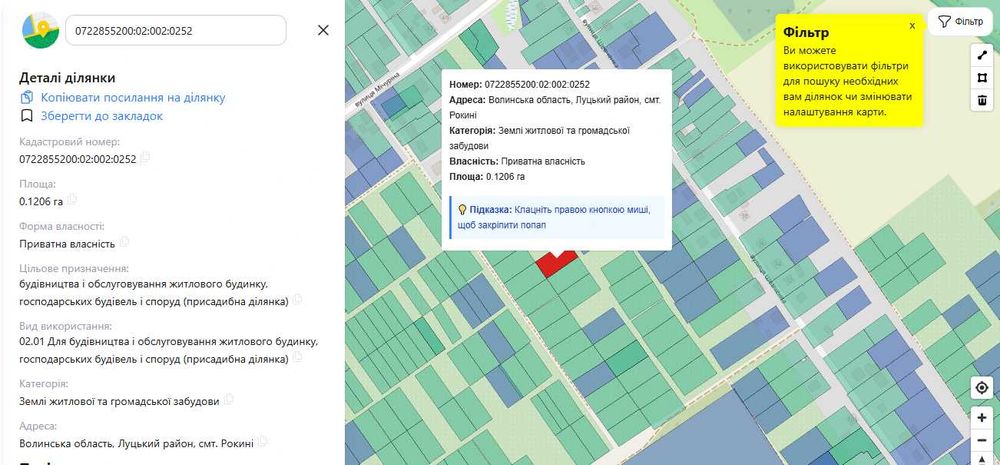Copy the cadastral number value in sidebar
Screen dimensions: 1000x465
click(x=146, y=158)
